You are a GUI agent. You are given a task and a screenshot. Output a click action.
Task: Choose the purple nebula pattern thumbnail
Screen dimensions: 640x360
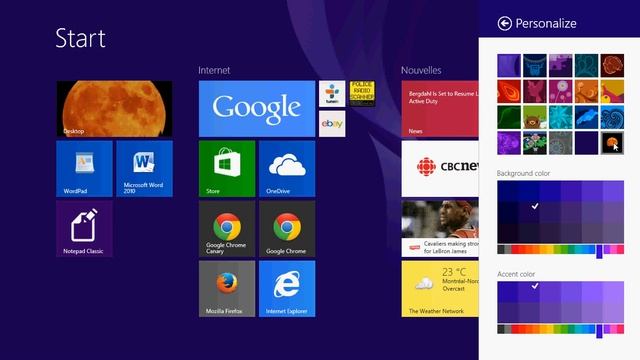pyautogui.click(x=509, y=143)
